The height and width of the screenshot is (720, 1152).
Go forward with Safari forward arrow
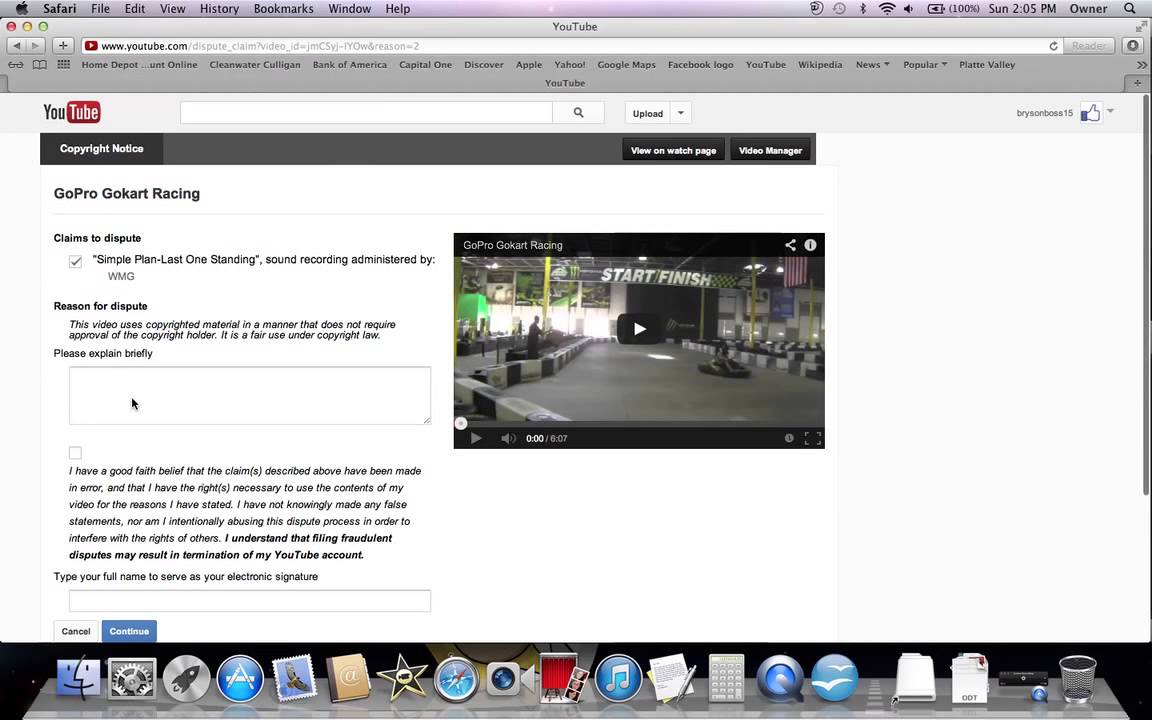tap(35, 46)
